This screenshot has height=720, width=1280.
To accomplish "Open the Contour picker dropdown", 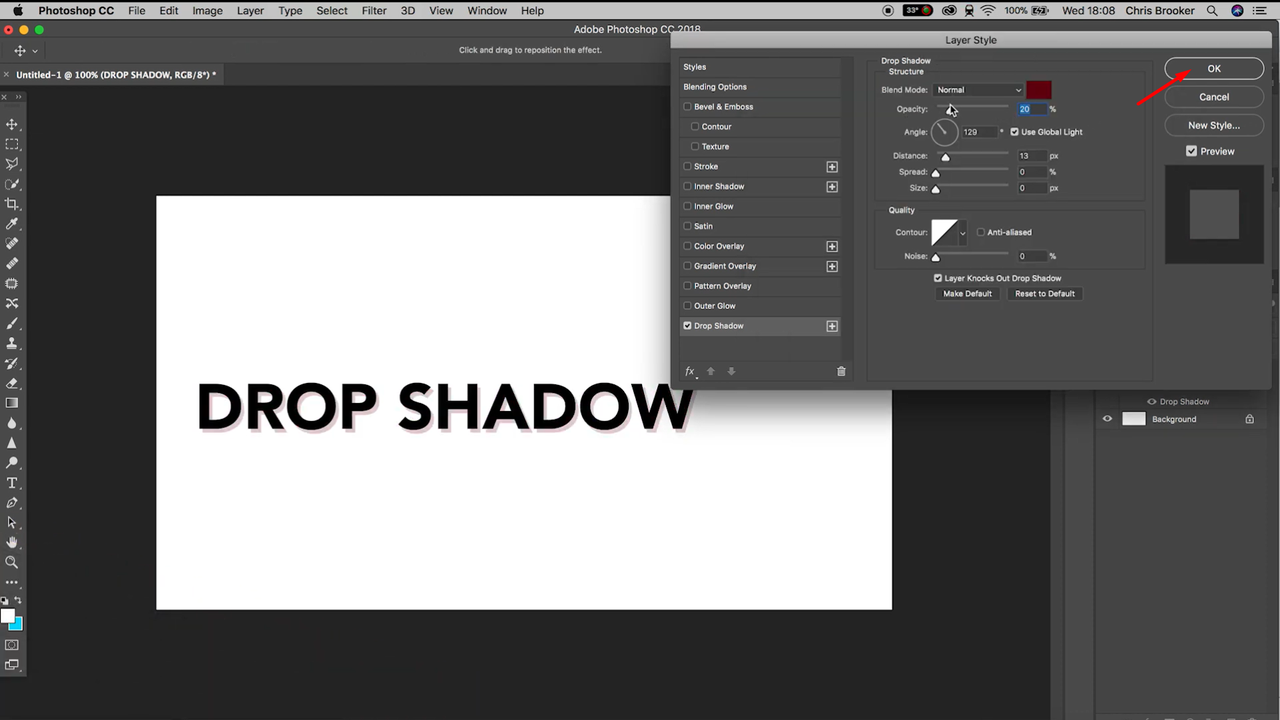I will 961,232.
